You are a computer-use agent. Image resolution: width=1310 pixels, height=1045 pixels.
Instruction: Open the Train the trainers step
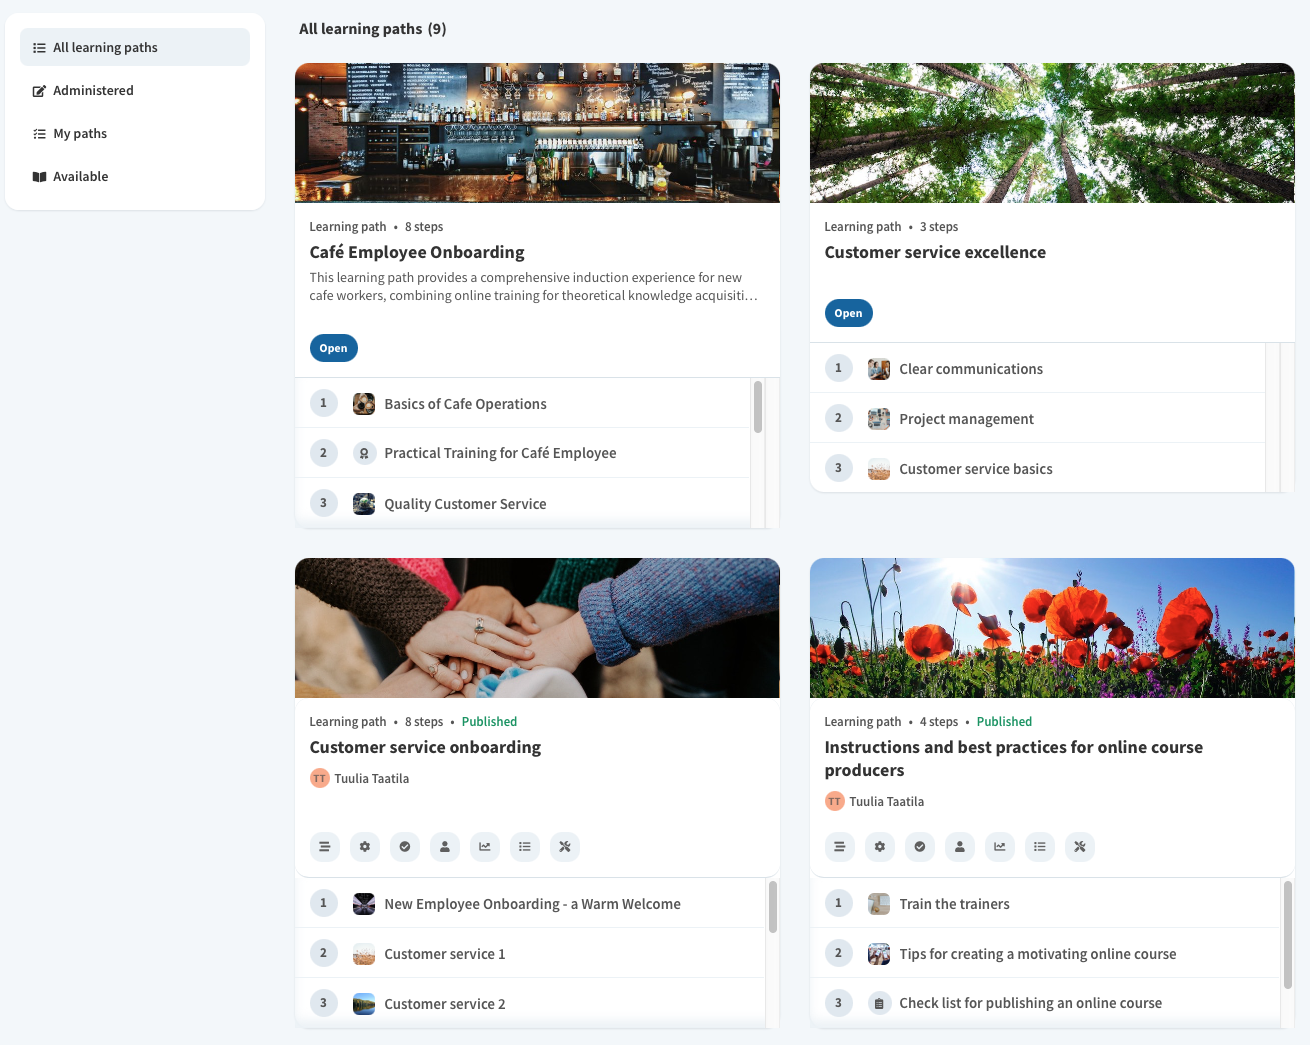pos(954,904)
